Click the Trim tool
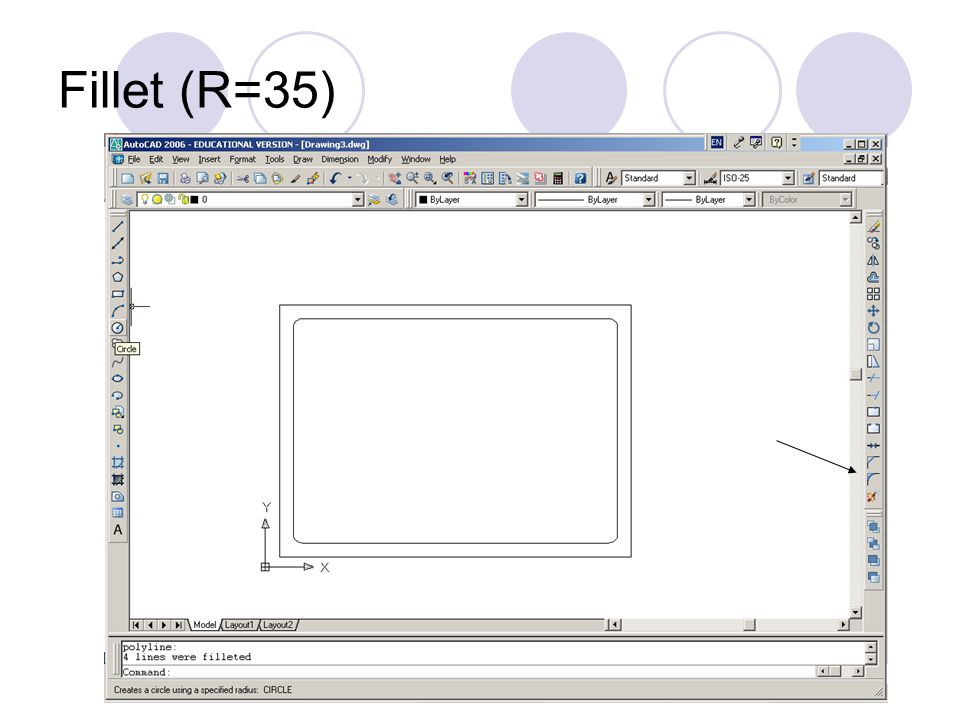960x720 pixels. (874, 378)
